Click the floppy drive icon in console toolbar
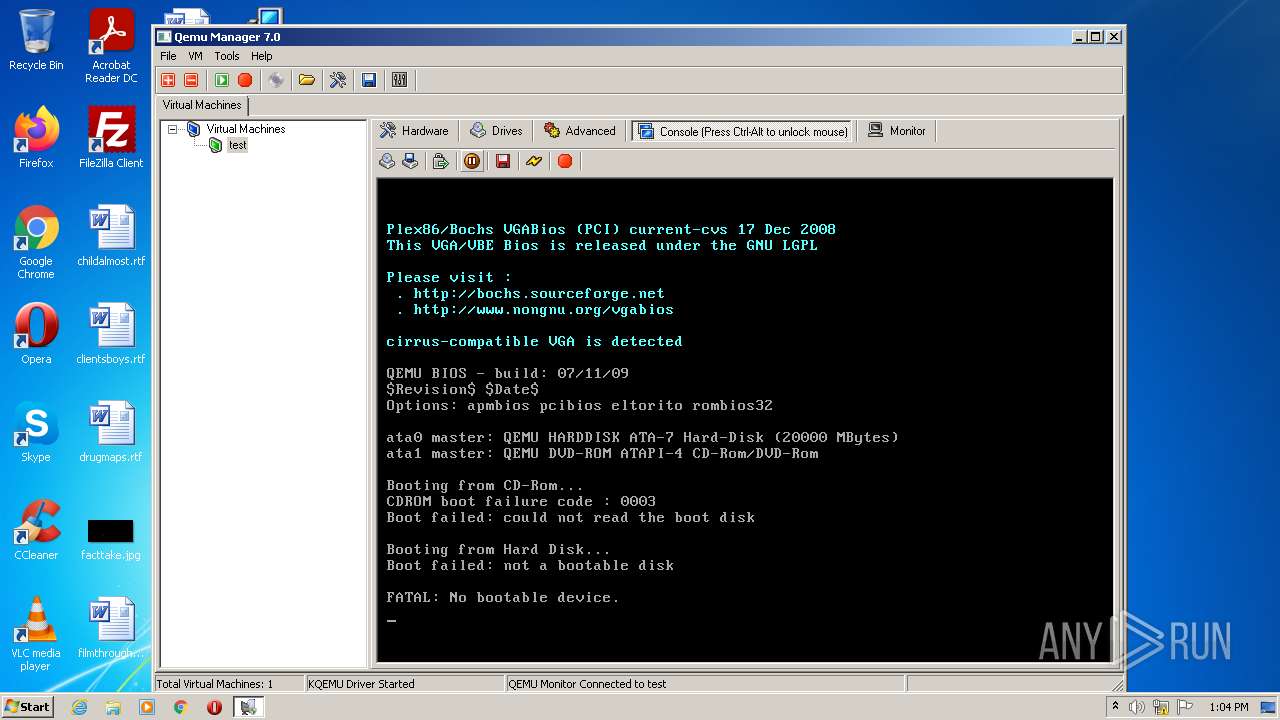 pyautogui.click(x=410, y=161)
